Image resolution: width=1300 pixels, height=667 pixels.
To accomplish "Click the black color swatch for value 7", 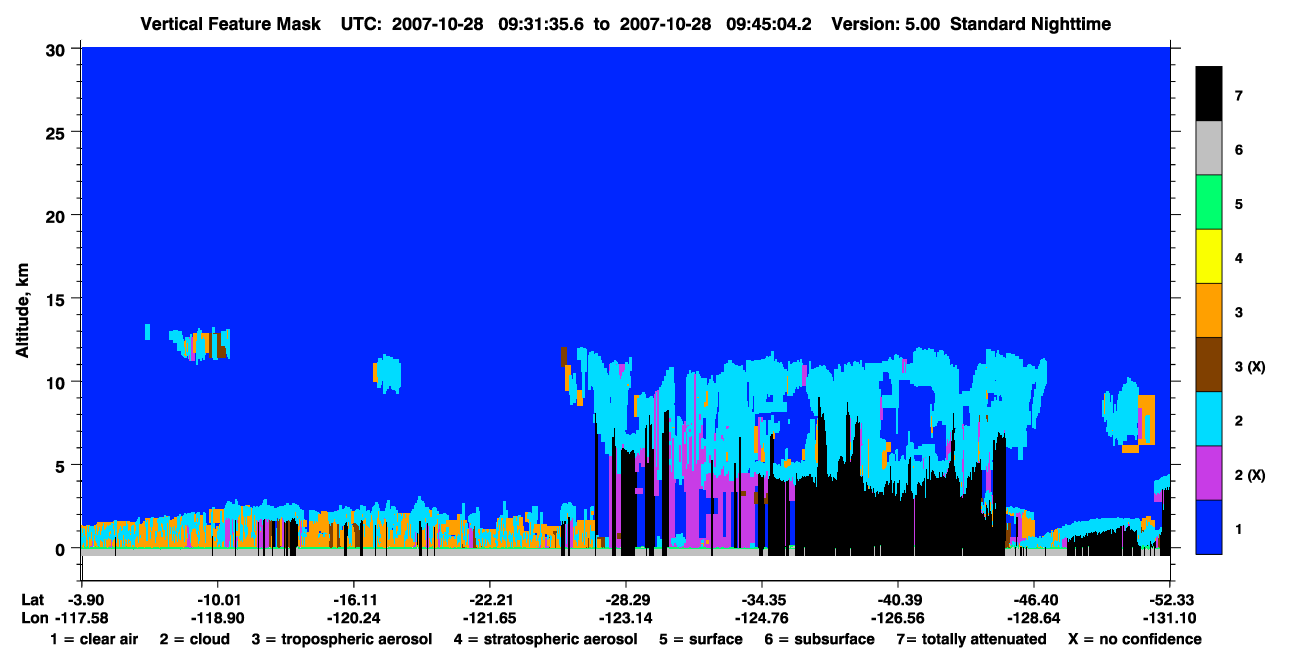I will [x=1209, y=95].
